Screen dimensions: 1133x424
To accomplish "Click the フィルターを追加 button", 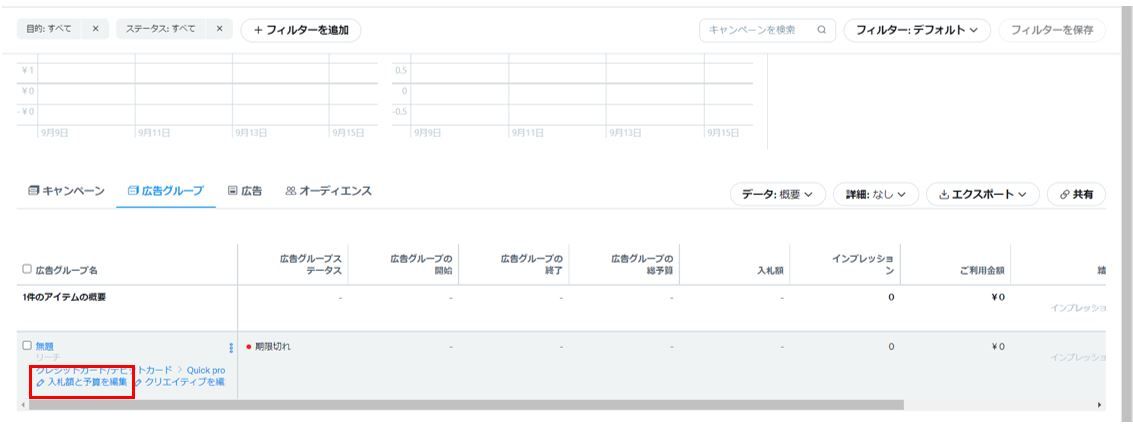I will (301, 30).
